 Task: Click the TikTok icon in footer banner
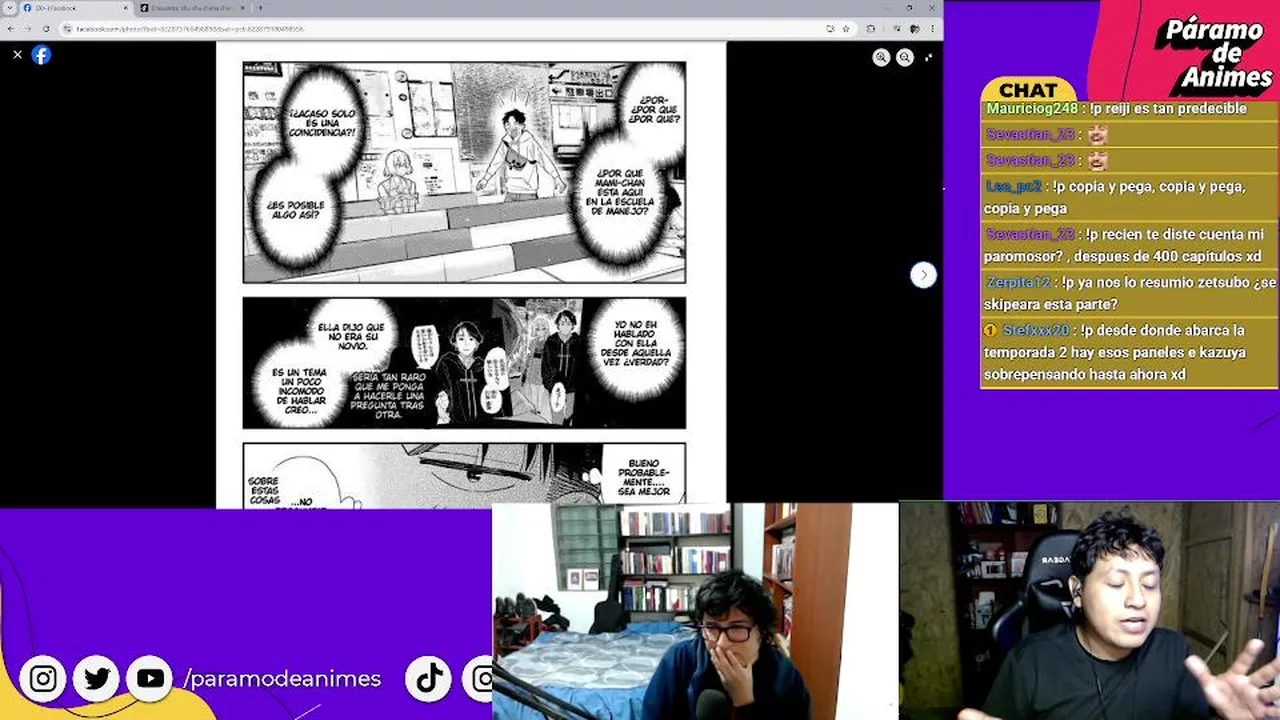[430, 679]
